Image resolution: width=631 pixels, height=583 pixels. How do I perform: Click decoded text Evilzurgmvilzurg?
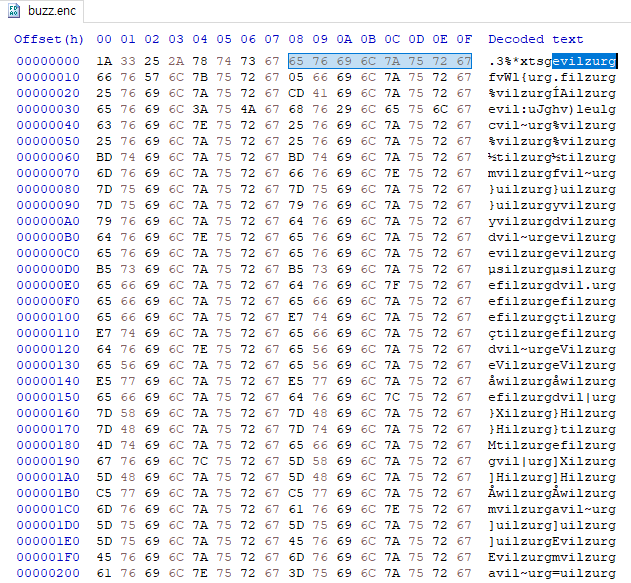click(x=552, y=557)
